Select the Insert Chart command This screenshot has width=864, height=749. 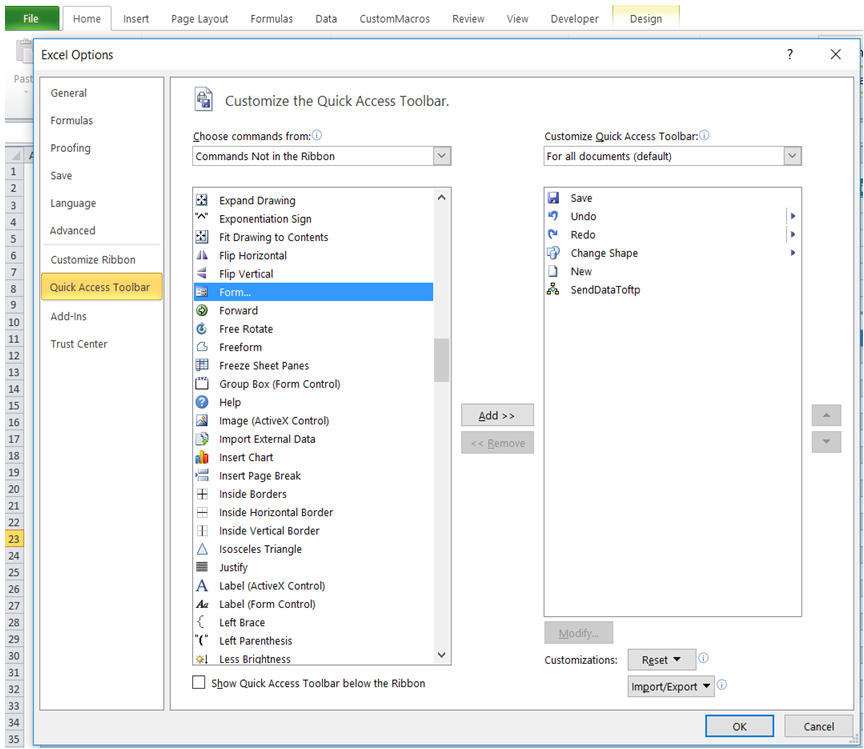(x=246, y=457)
